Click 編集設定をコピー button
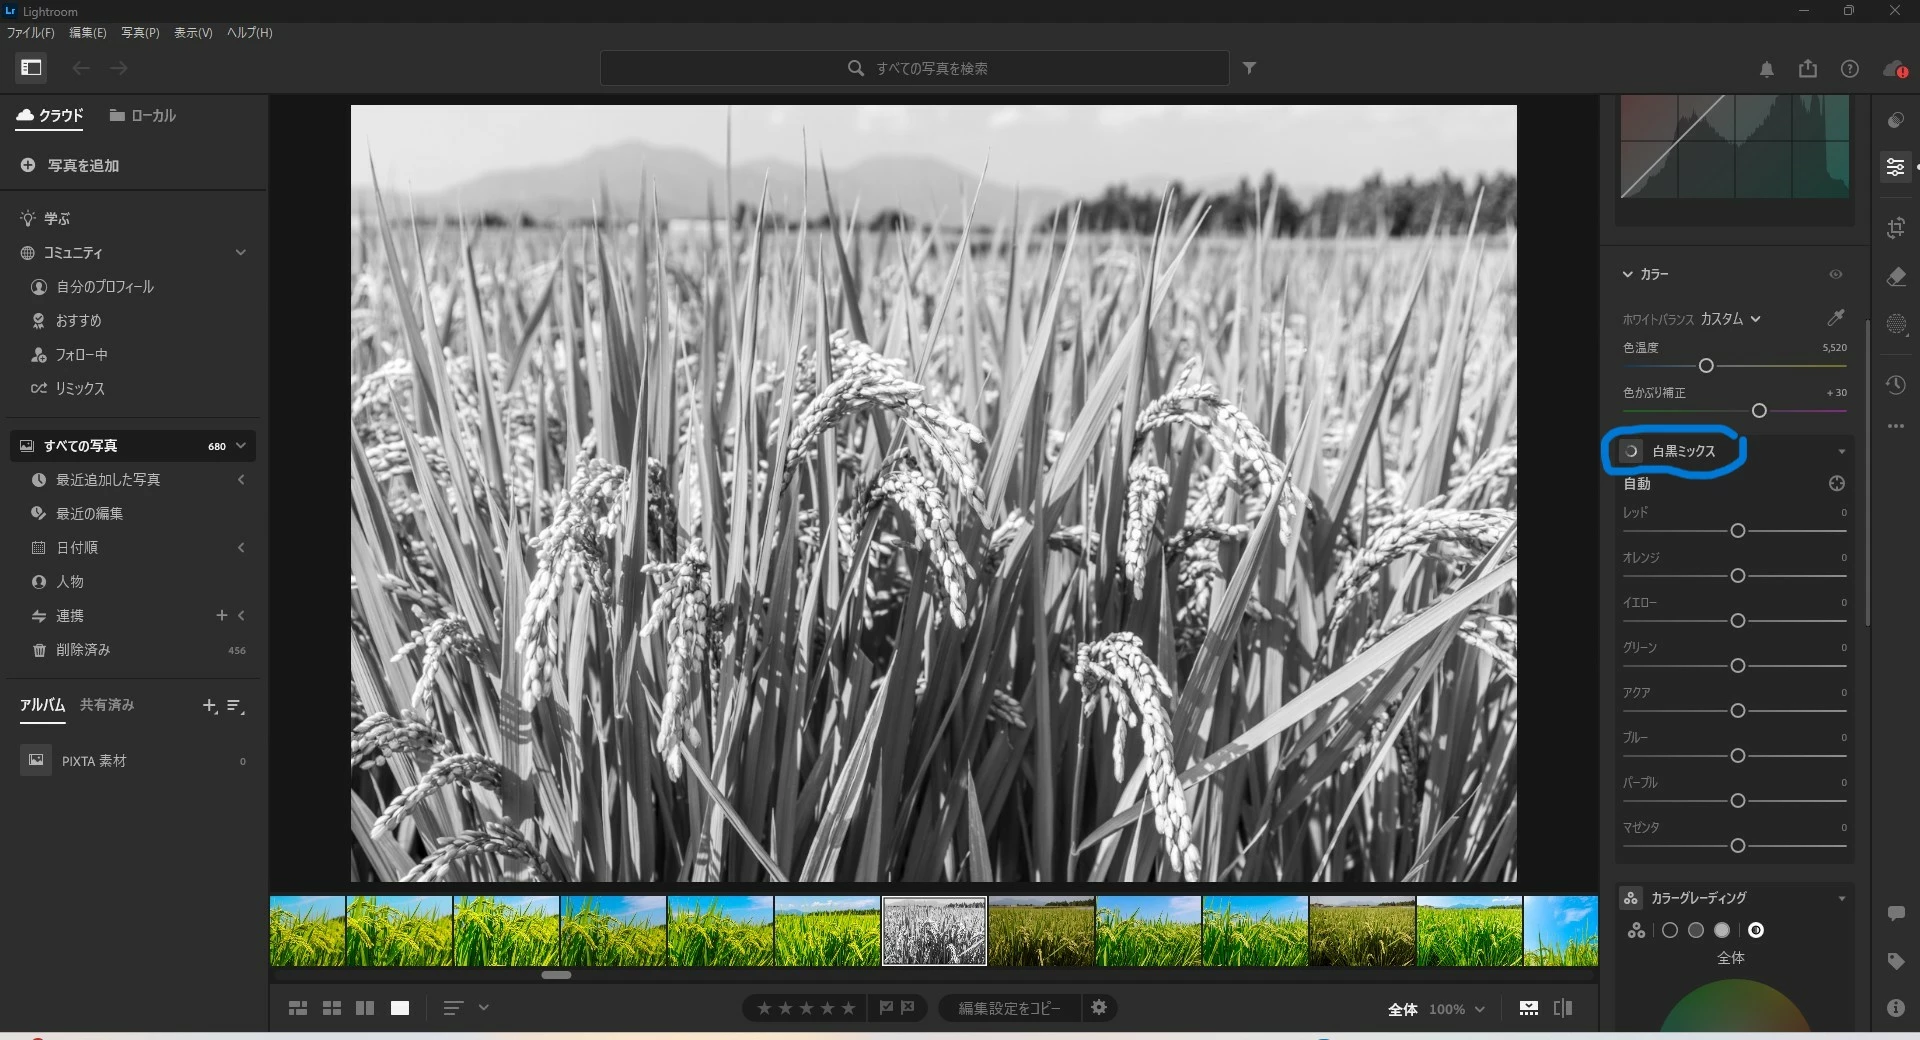 (1009, 1008)
